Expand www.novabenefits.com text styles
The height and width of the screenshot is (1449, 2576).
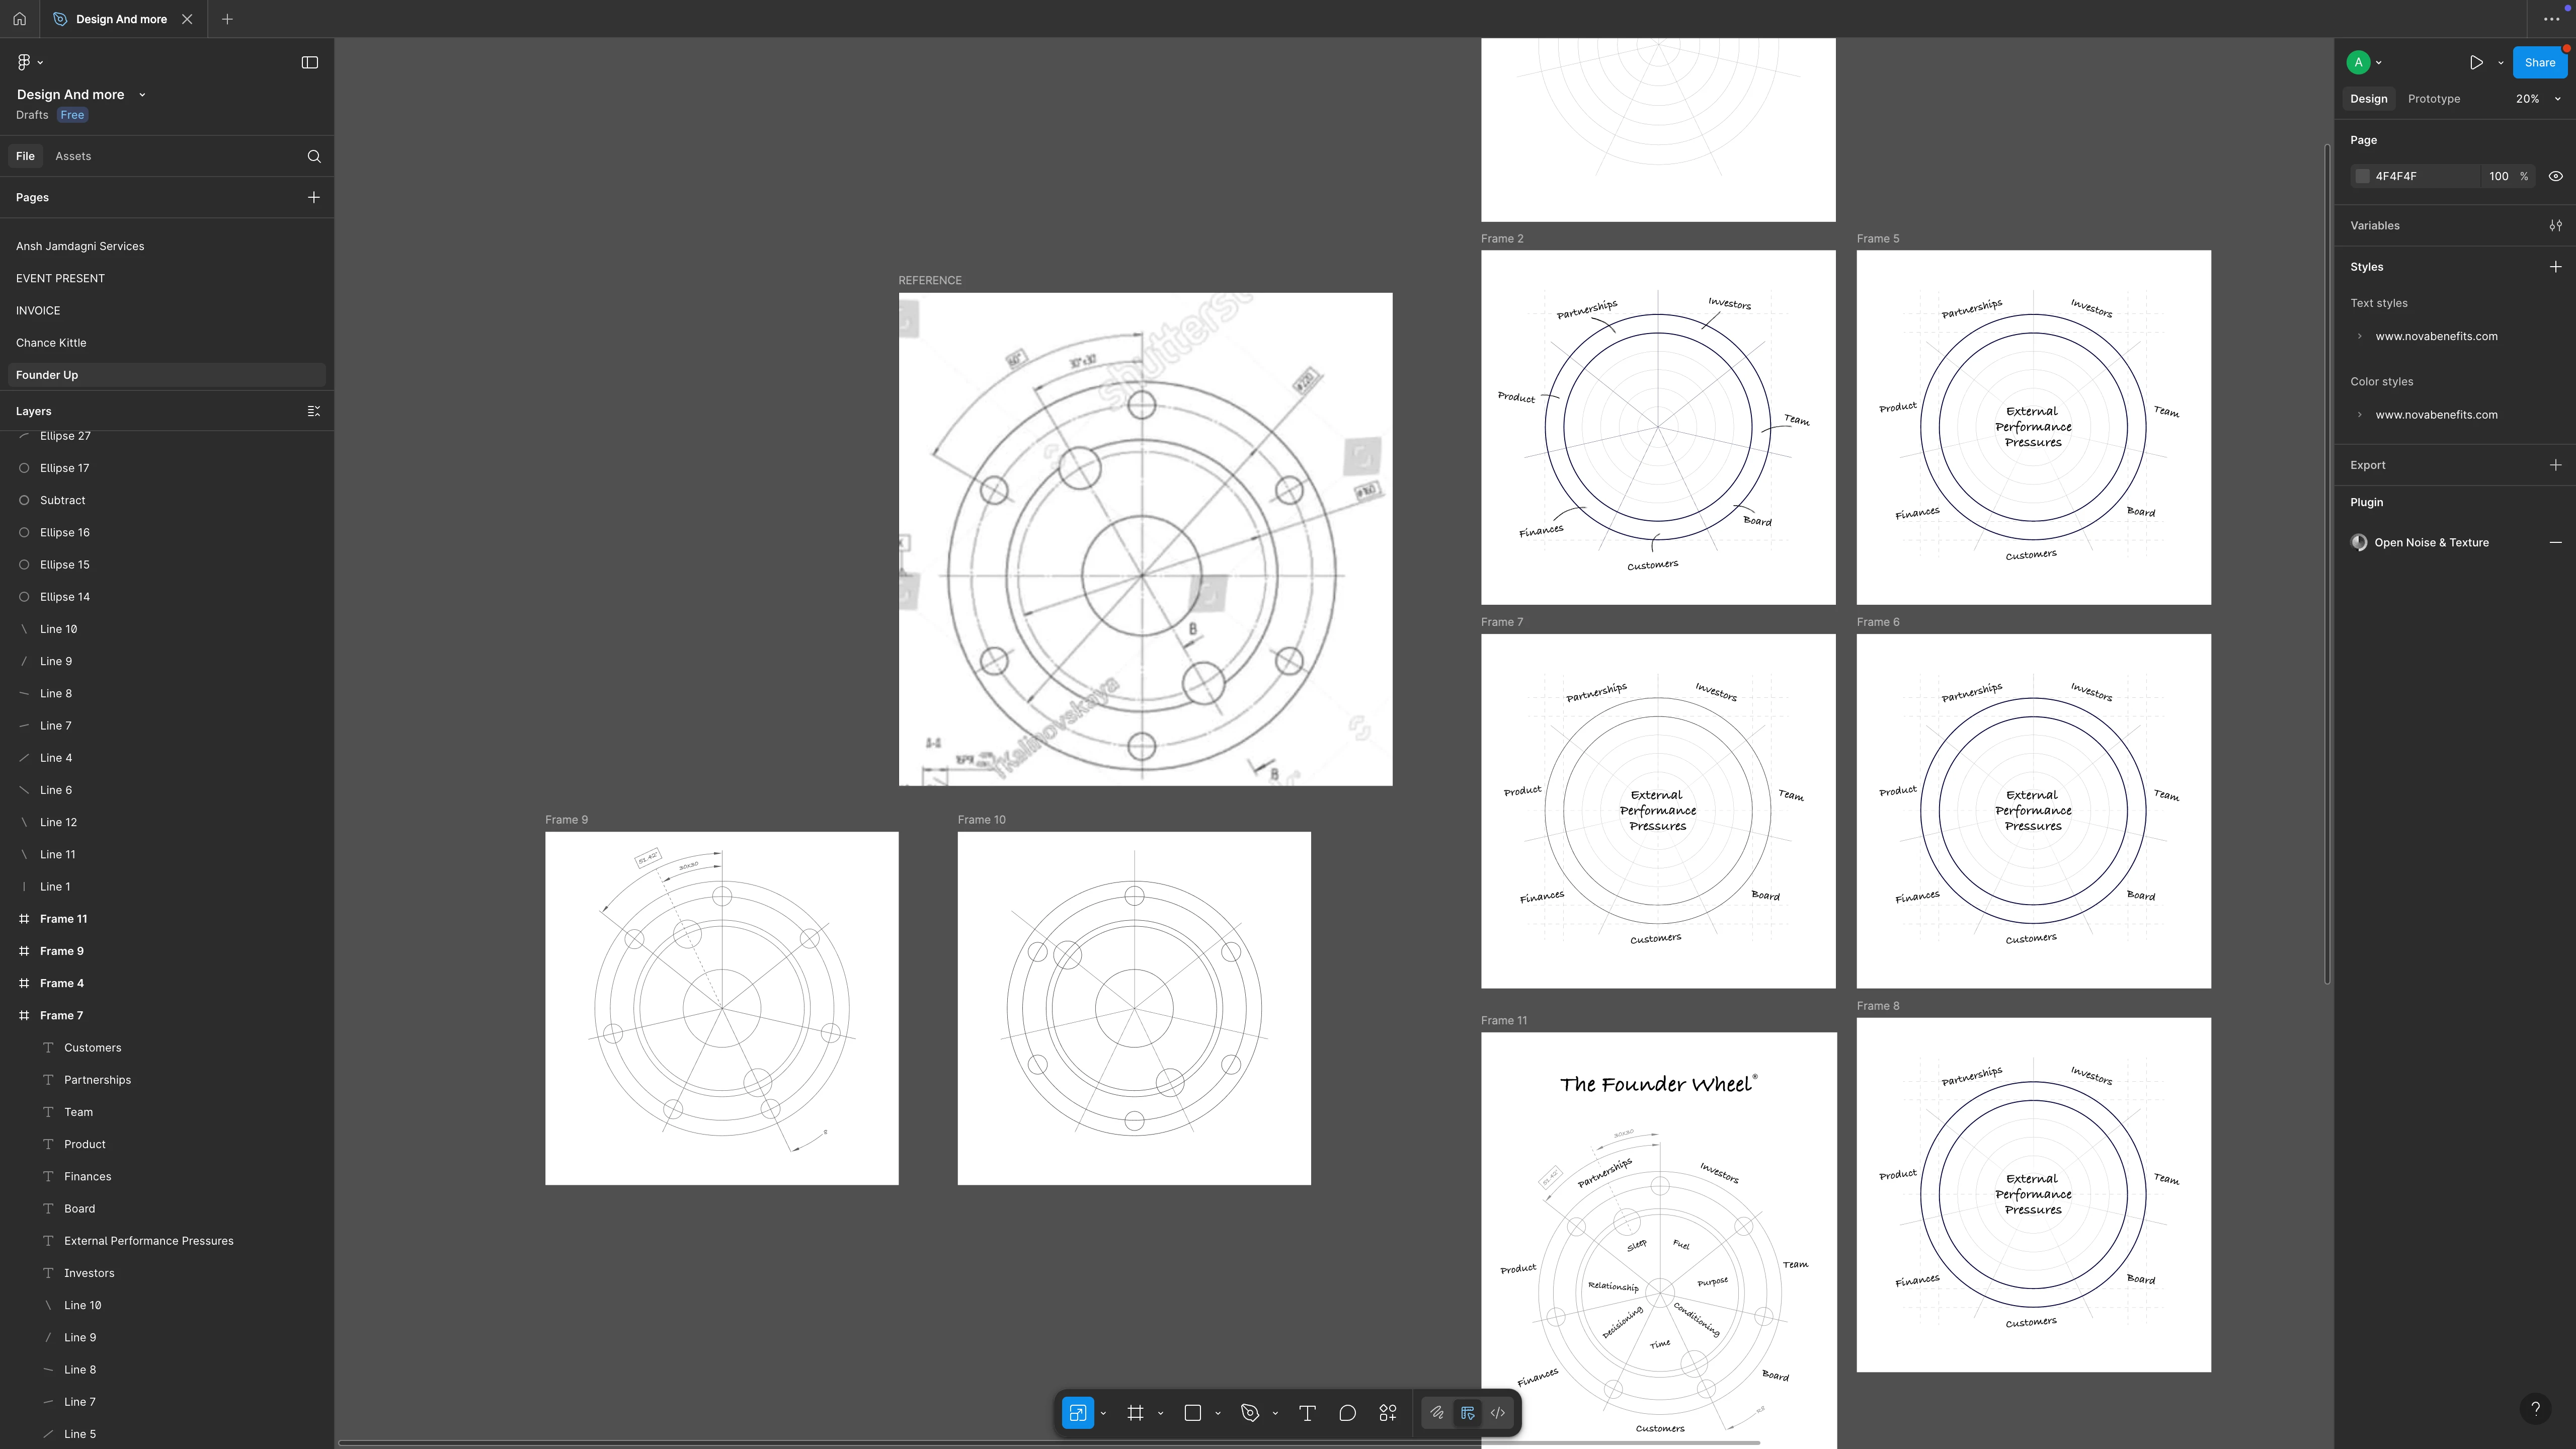tap(2360, 336)
